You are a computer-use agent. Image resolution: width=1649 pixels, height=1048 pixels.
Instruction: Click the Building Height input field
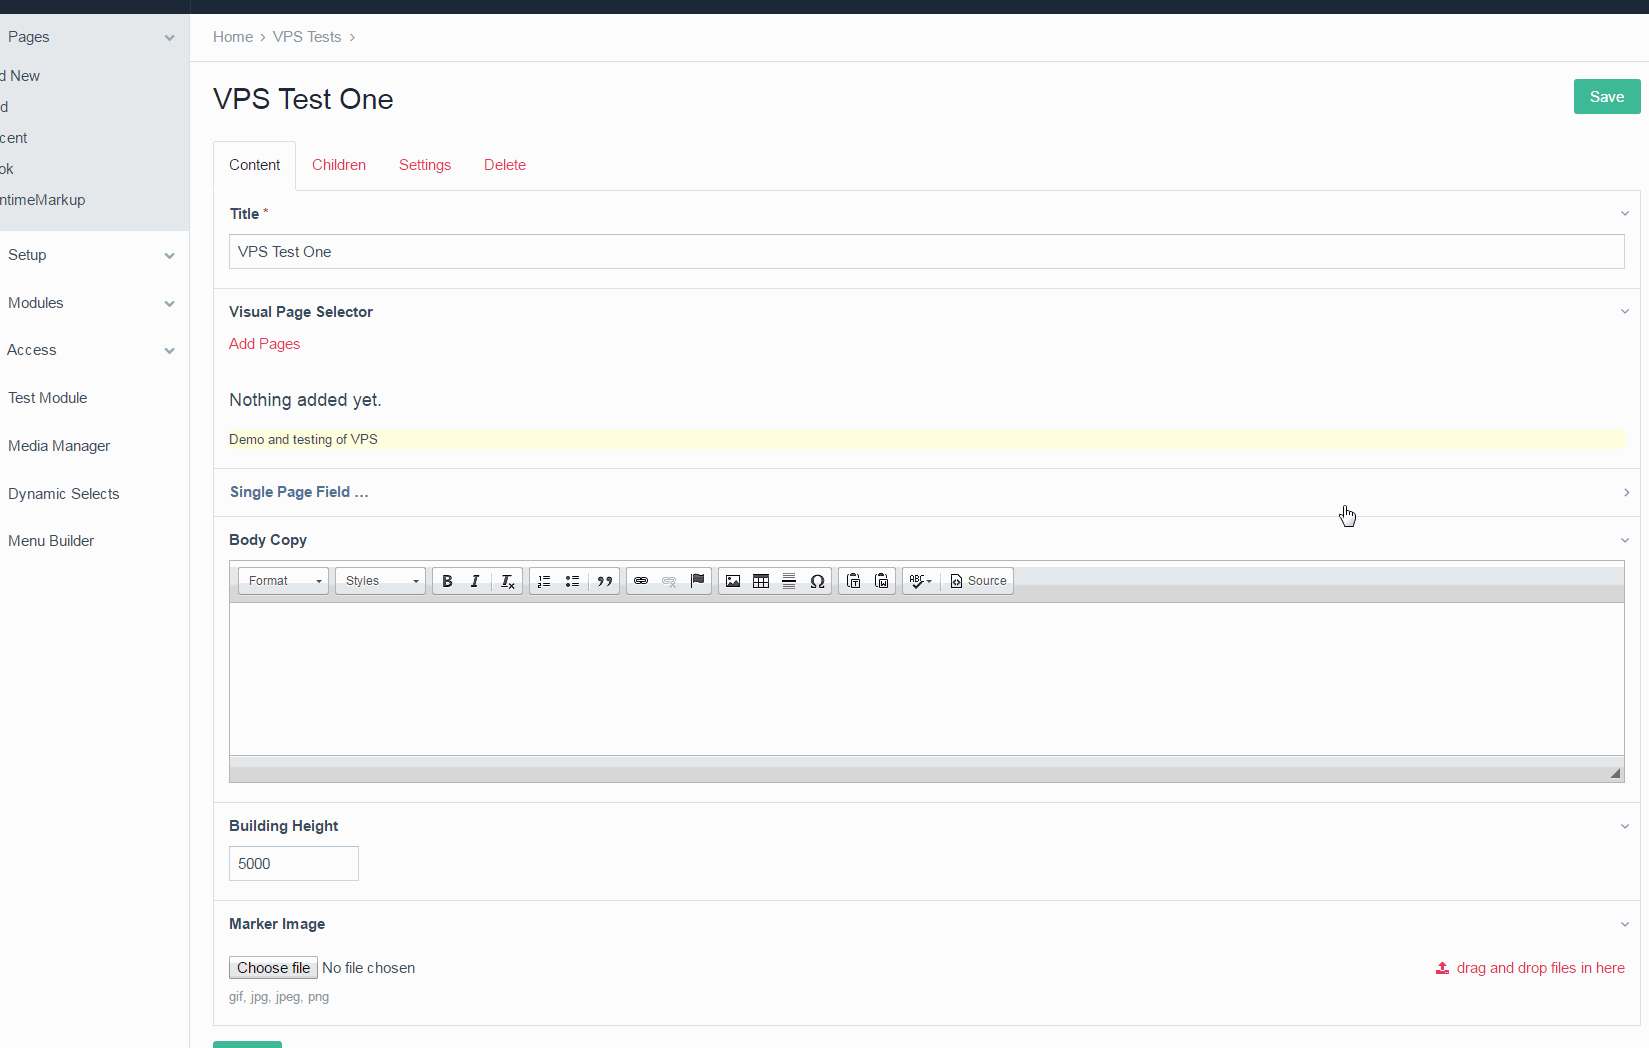coord(294,864)
